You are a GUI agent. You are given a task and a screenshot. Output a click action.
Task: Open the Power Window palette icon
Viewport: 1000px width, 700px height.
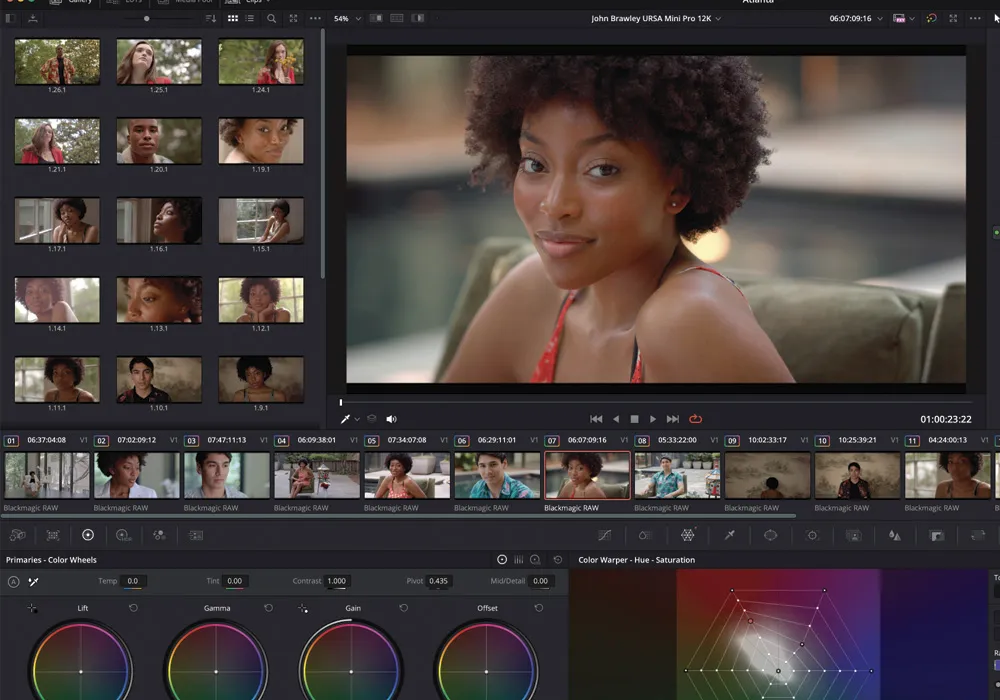(770, 535)
